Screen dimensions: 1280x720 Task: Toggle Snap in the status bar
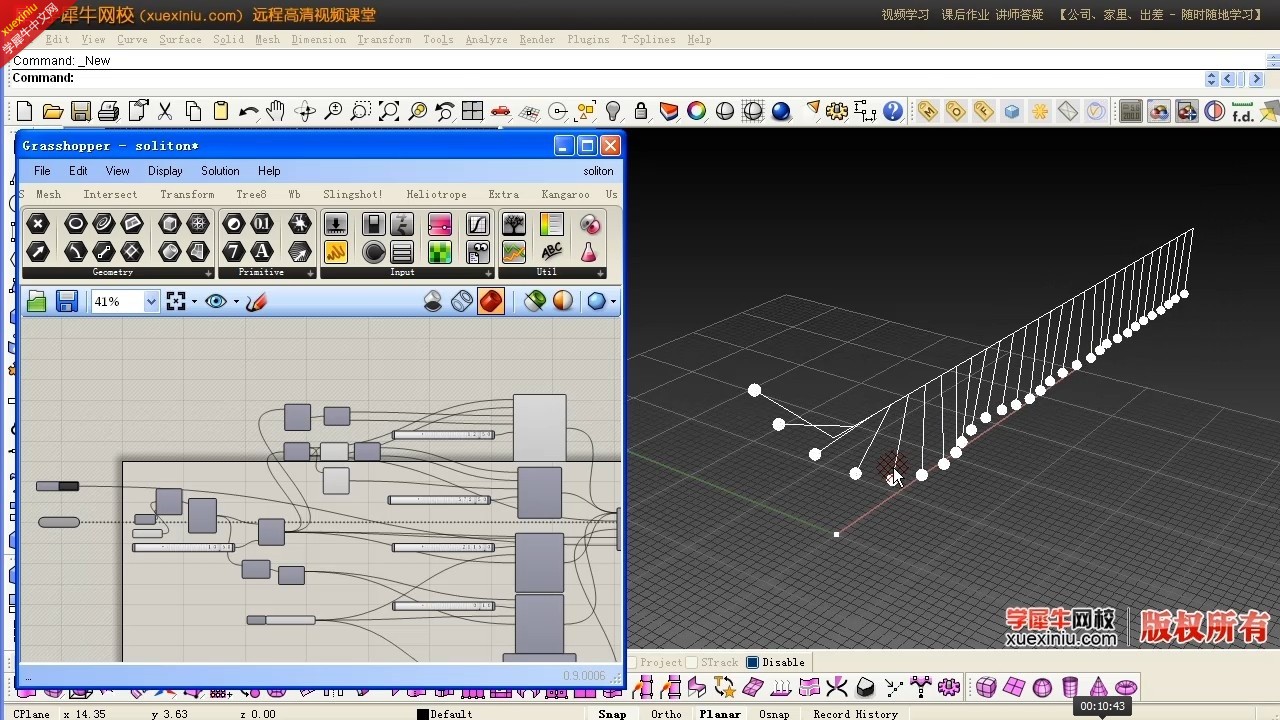coord(612,714)
